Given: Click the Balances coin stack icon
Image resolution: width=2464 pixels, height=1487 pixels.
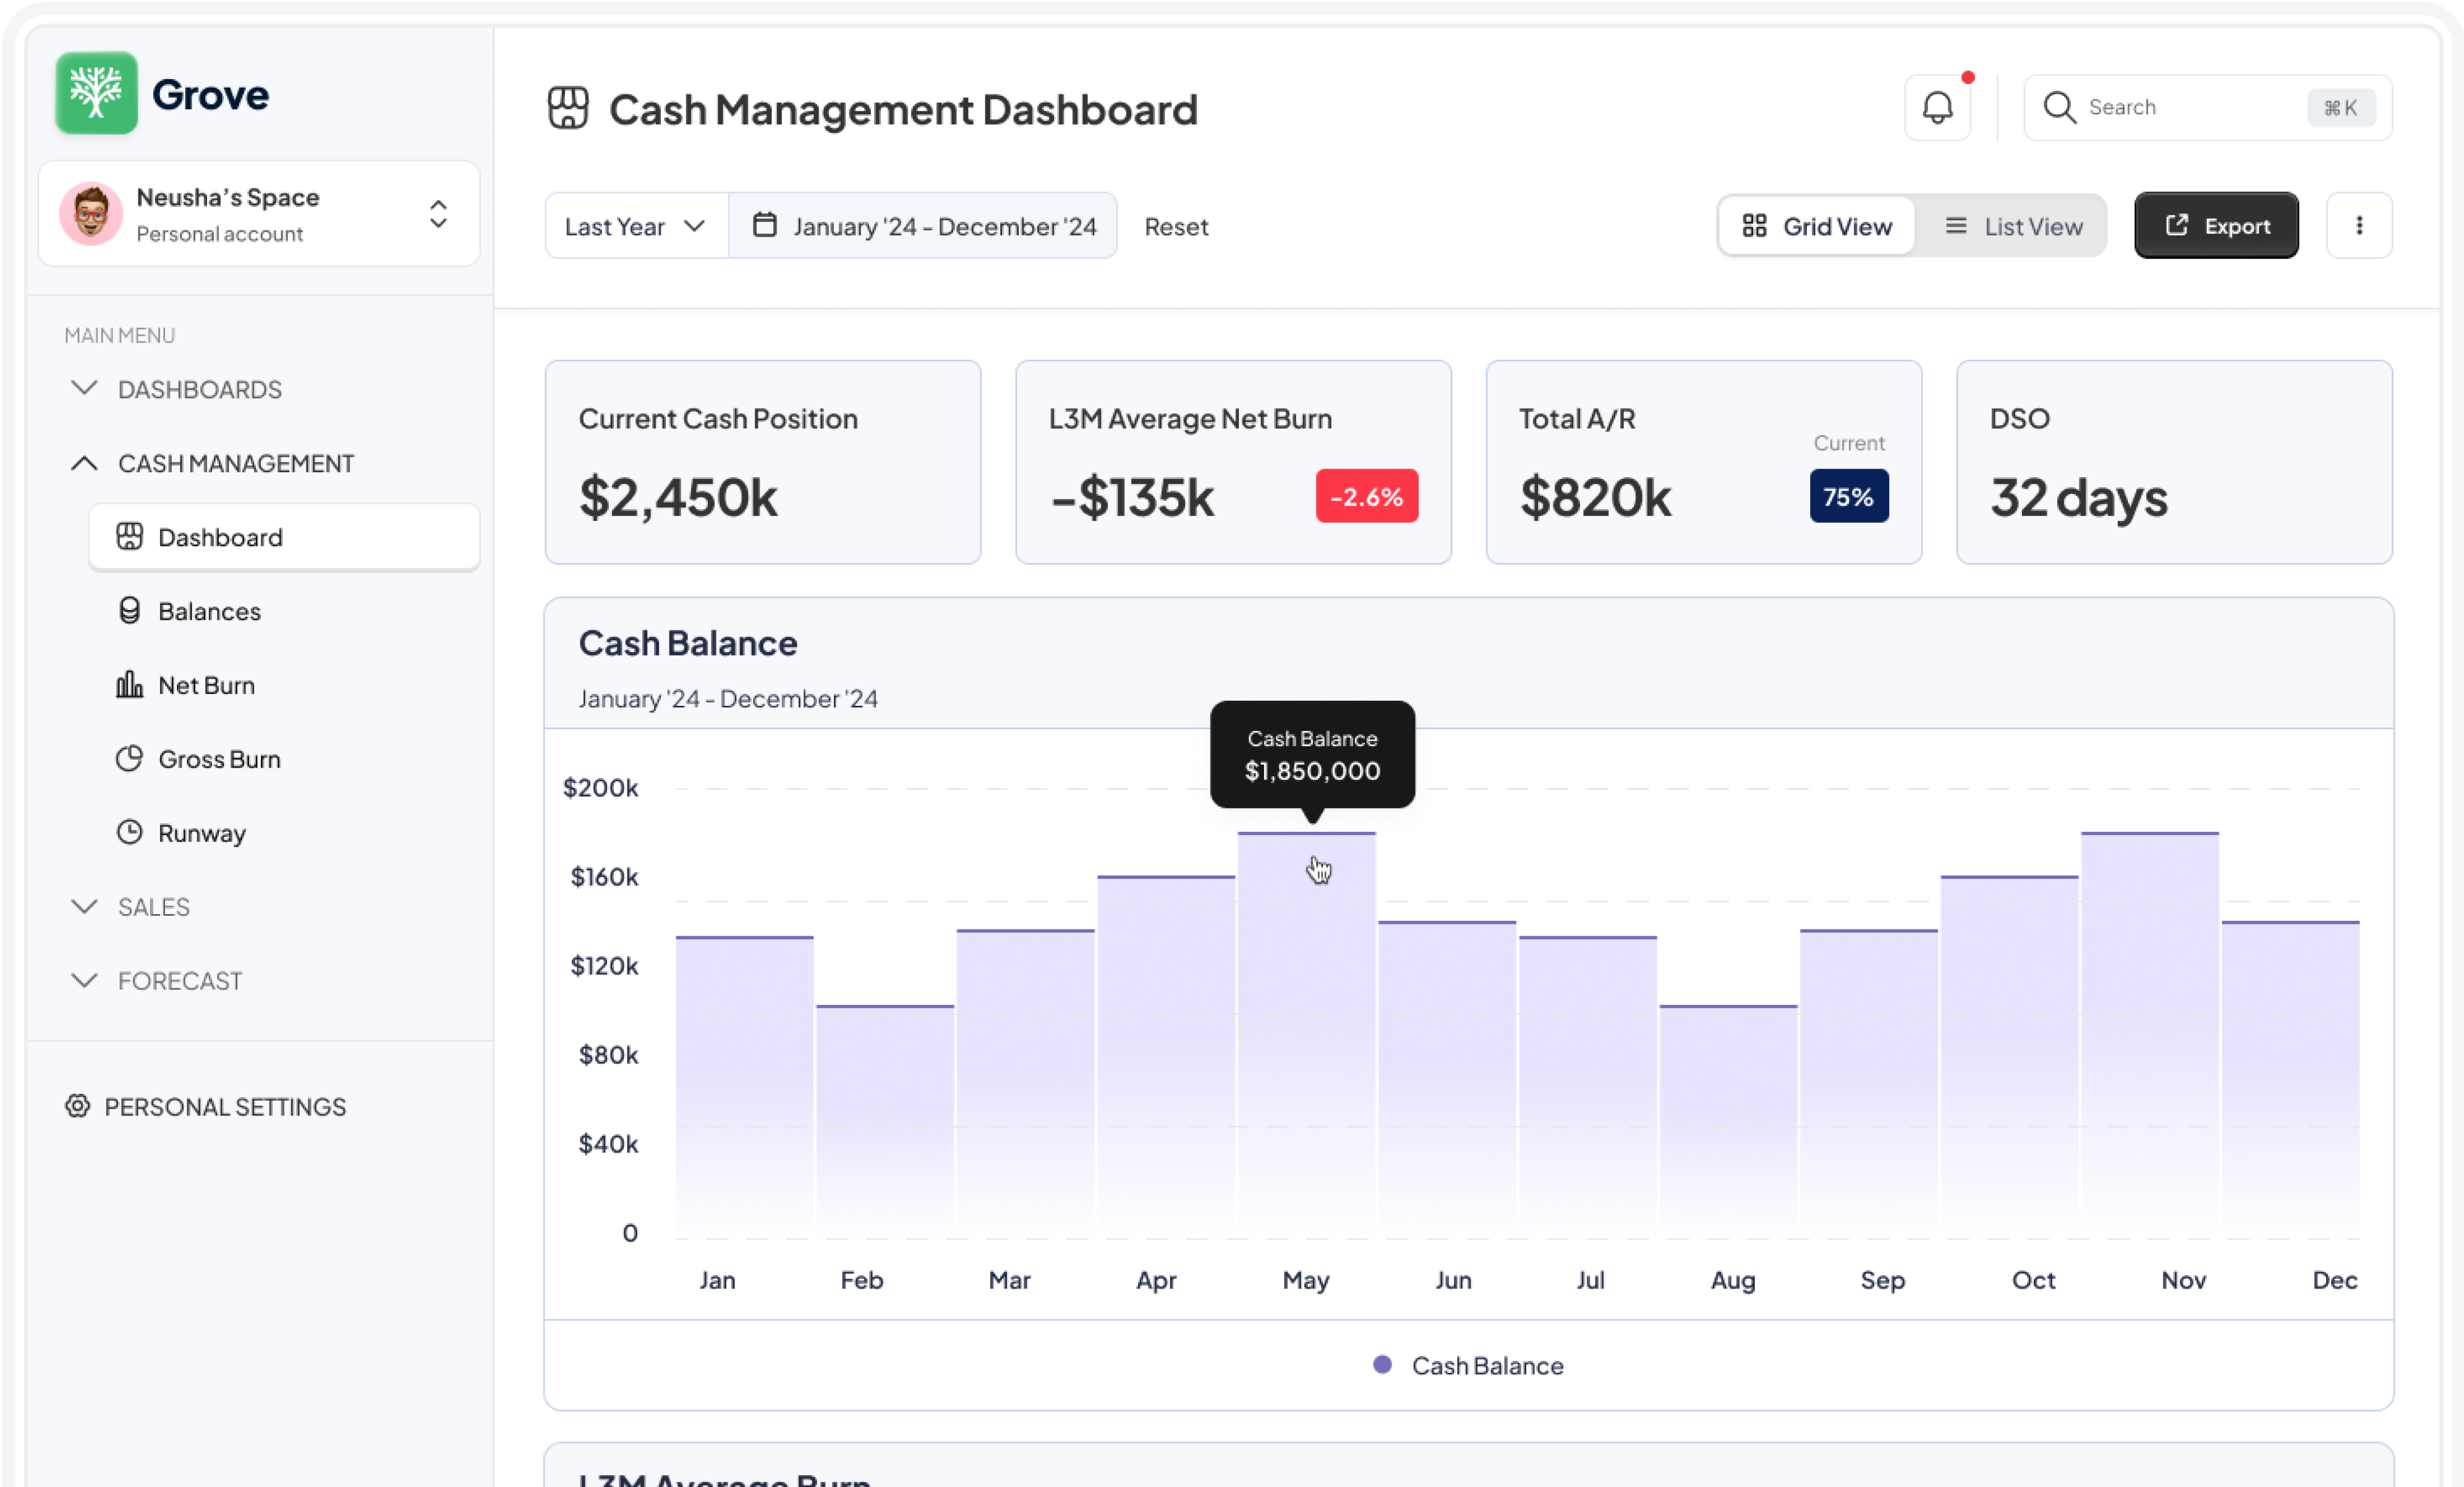Looking at the screenshot, I should click(x=129, y=611).
